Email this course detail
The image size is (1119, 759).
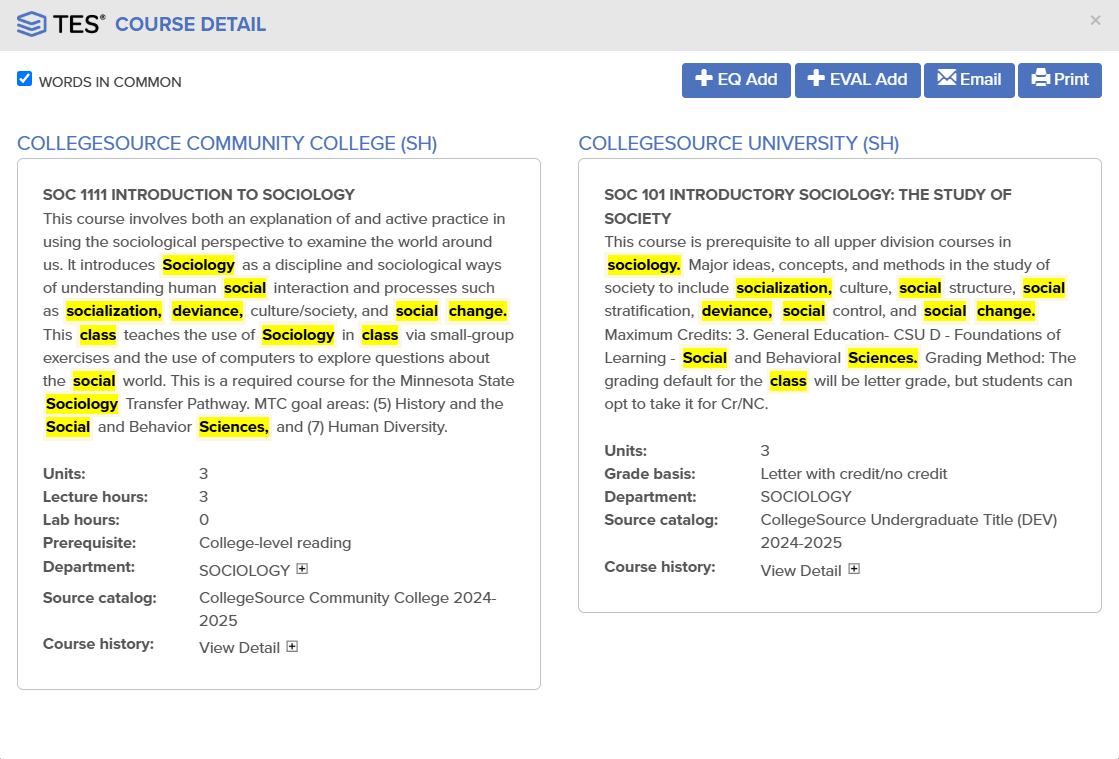coord(968,80)
